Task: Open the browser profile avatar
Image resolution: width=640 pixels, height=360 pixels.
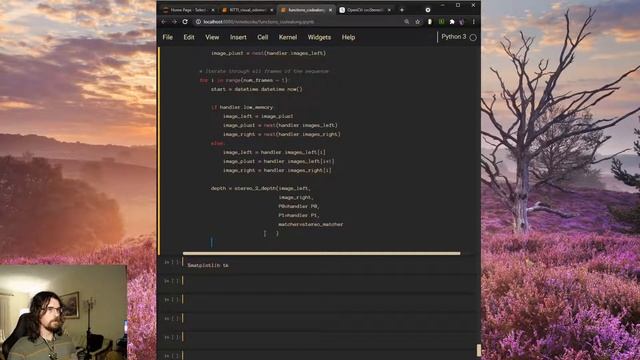Action: (462, 22)
